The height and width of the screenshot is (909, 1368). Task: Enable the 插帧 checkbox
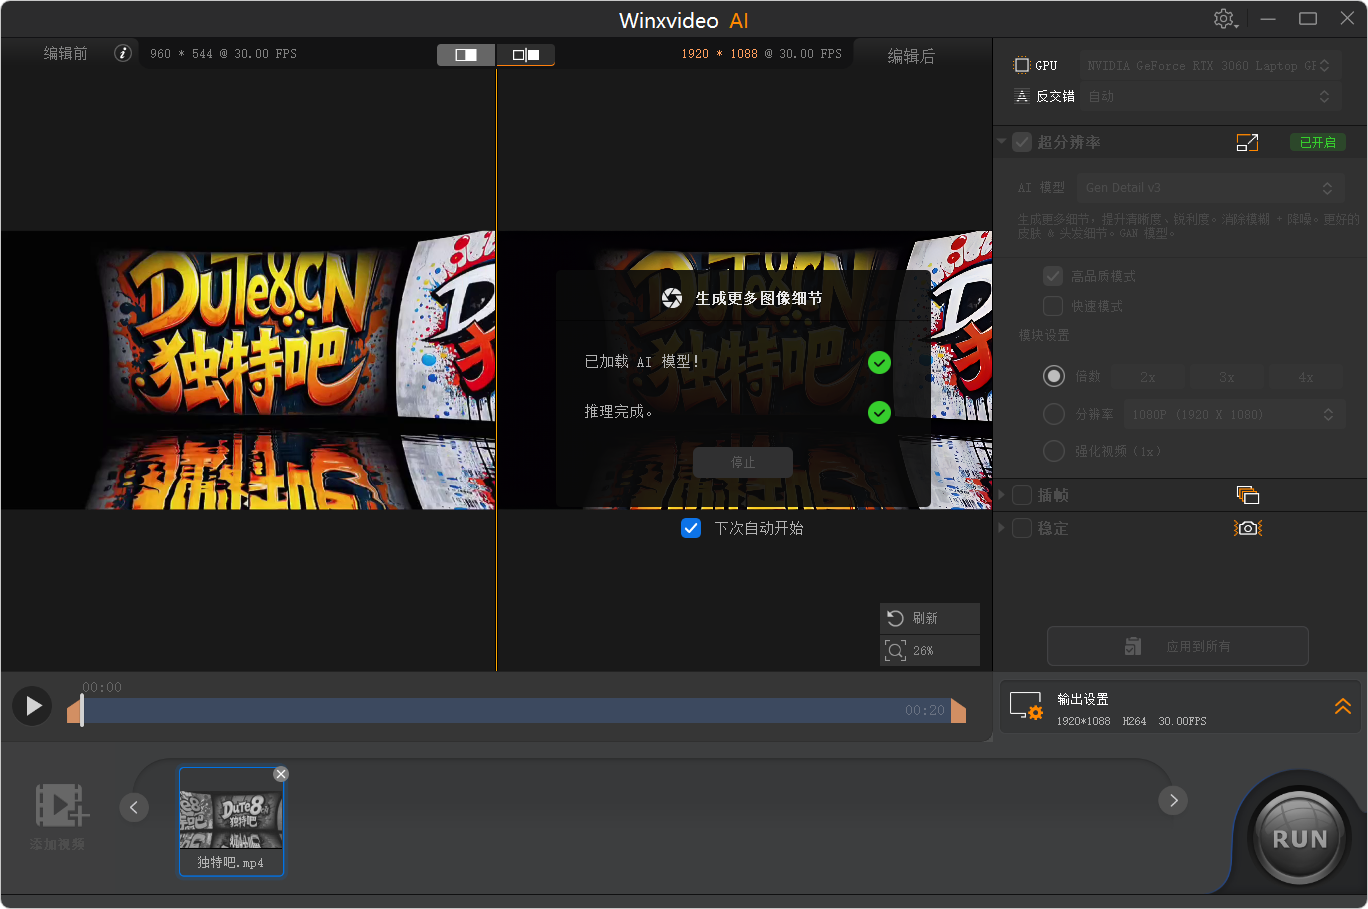coord(1022,495)
